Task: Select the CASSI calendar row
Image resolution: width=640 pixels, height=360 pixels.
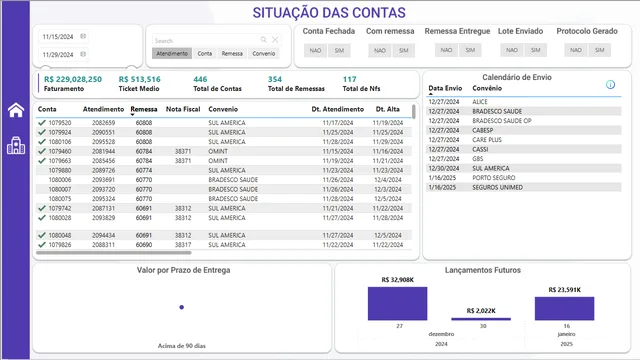Action: [524, 149]
